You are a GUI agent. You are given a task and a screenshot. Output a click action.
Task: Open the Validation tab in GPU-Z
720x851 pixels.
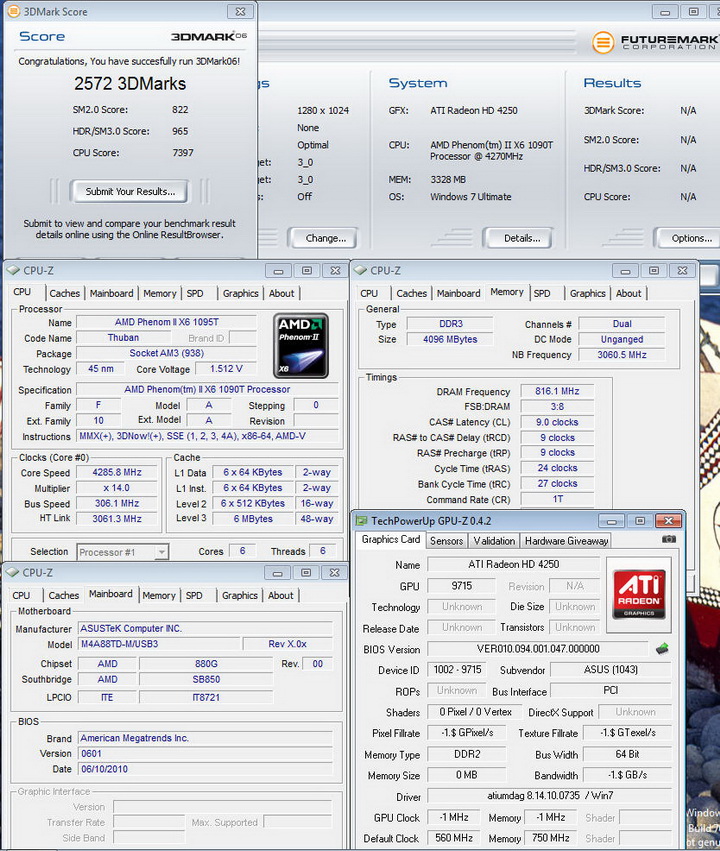pyautogui.click(x=494, y=541)
